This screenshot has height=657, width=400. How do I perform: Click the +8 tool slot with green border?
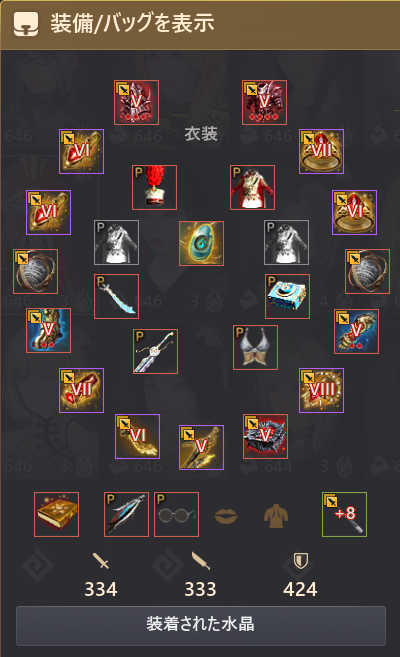[344, 515]
